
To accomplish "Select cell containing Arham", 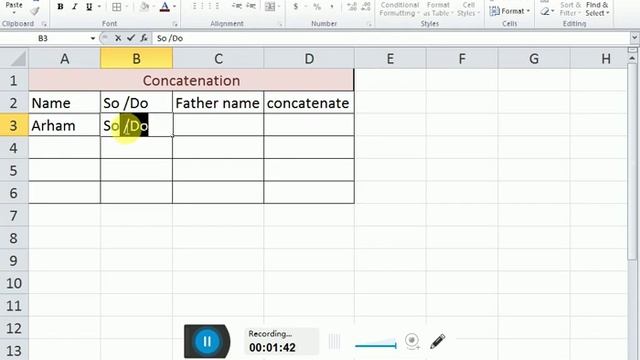I will coord(64,126).
